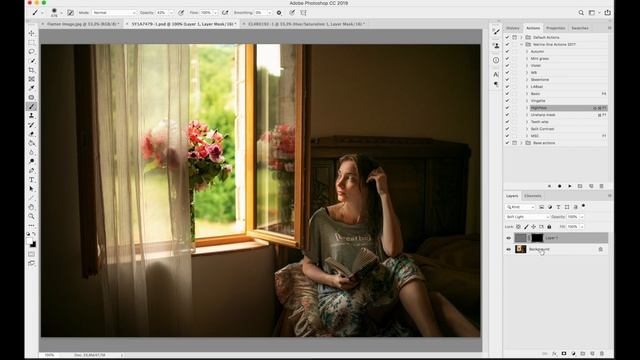Switch to the Properties tab
Screen dimensions: 640x360
[556, 28]
